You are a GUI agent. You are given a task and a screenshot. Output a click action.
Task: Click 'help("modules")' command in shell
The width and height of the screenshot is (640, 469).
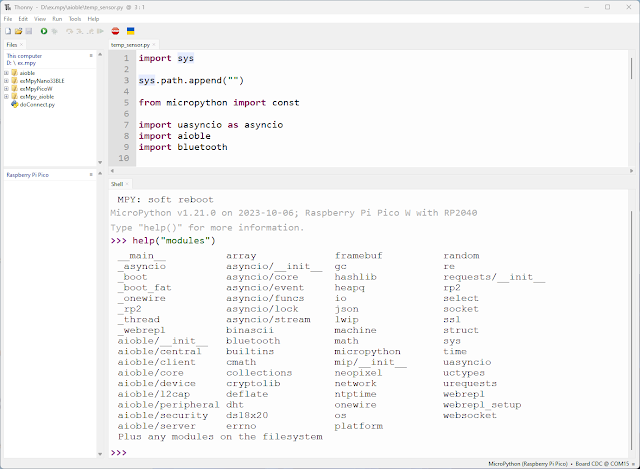coord(173,241)
